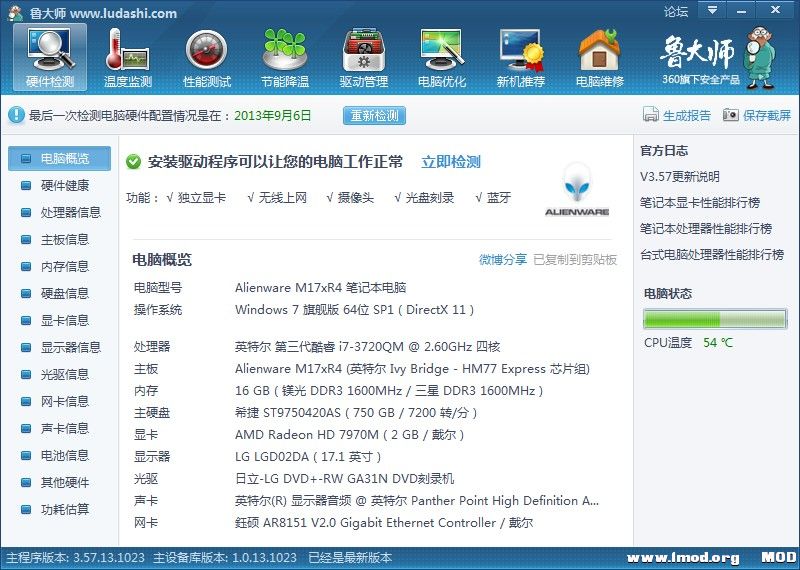Click the 生成报告 report printer icon
Image resolution: width=800 pixels, height=570 pixels.
pyautogui.click(x=651, y=115)
